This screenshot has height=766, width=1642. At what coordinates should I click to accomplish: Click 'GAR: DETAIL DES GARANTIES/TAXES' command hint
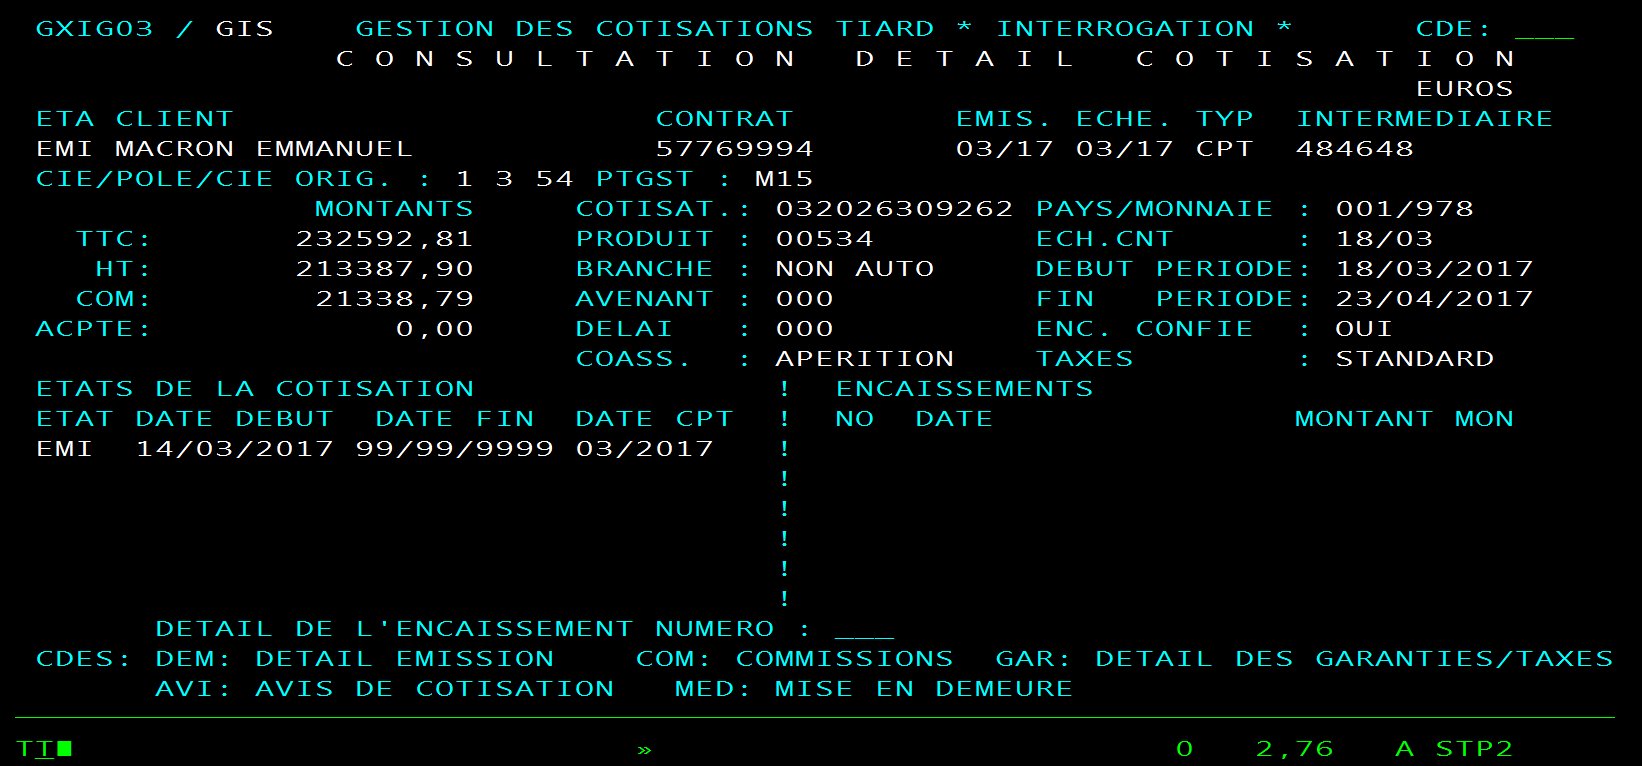pyautogui.click(x=1304, y=659)
